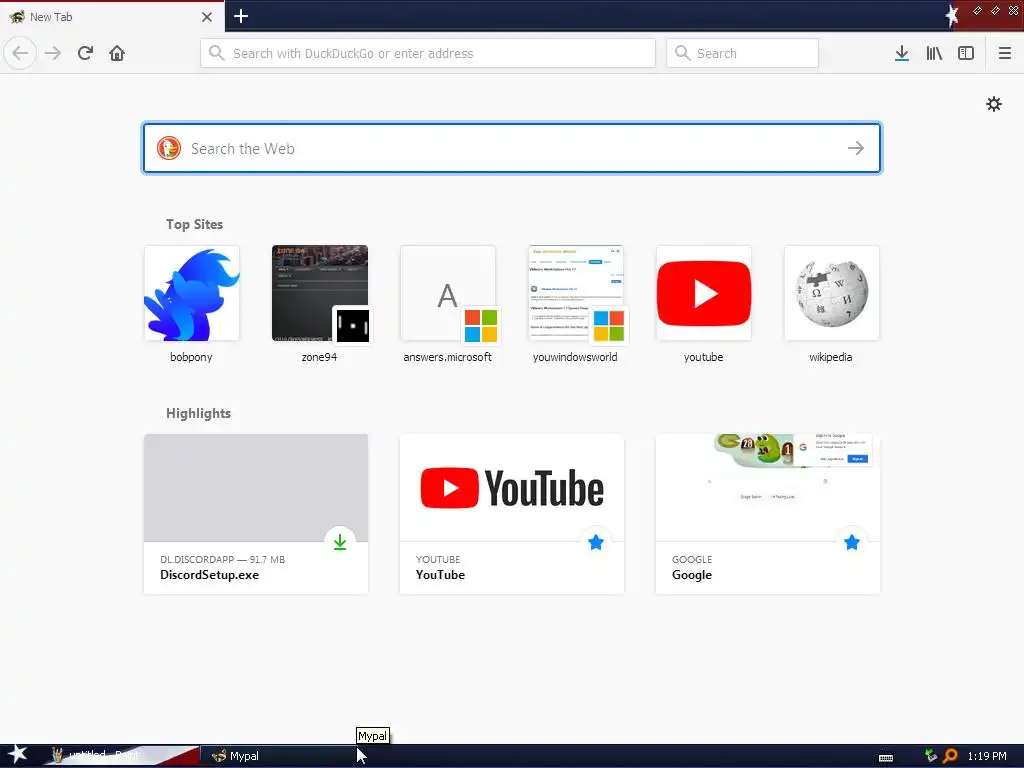The width and height of the screenshot is (1024, 768).
Task: Click DuckDuckGo logo in search field
Action: (168, 148)
